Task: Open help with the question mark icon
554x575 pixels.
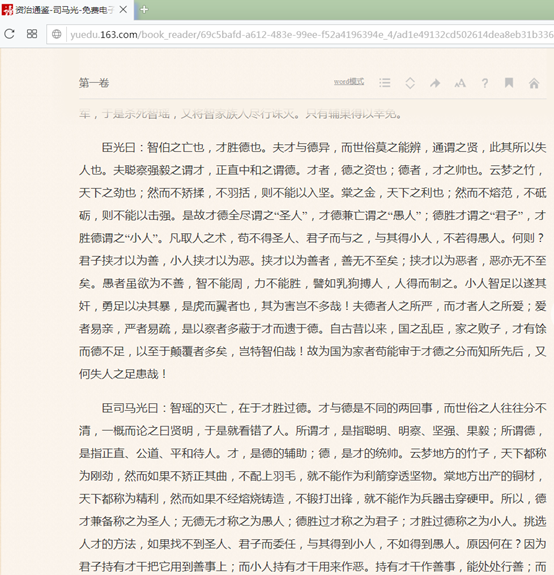Action: click(485, 83)
